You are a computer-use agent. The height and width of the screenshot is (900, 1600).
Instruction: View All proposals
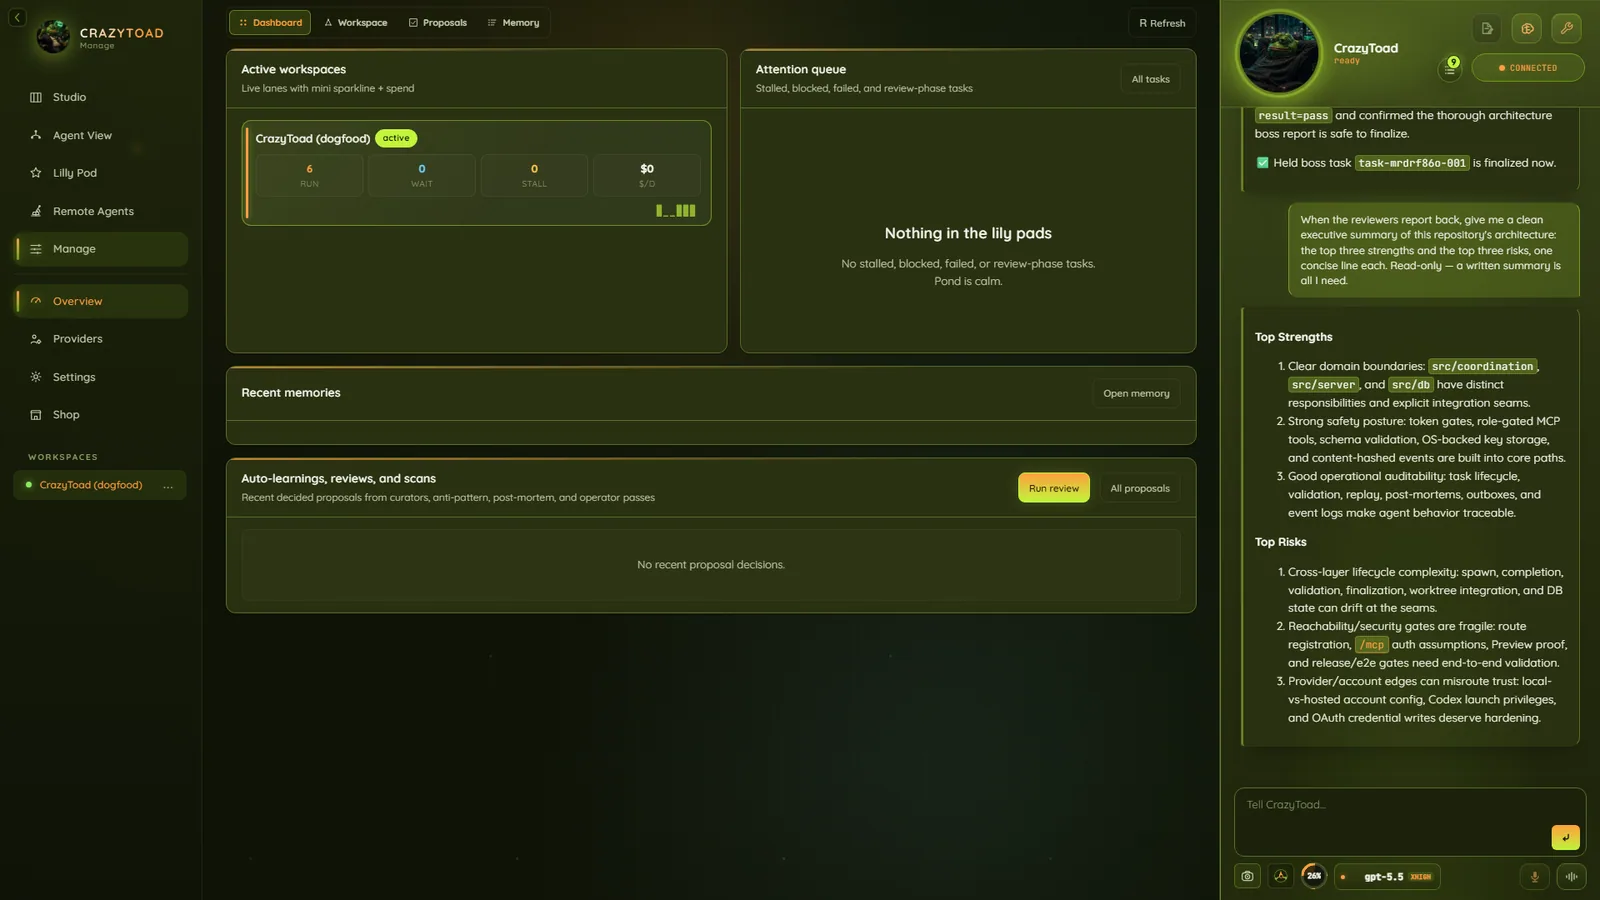click(1140, 488)
